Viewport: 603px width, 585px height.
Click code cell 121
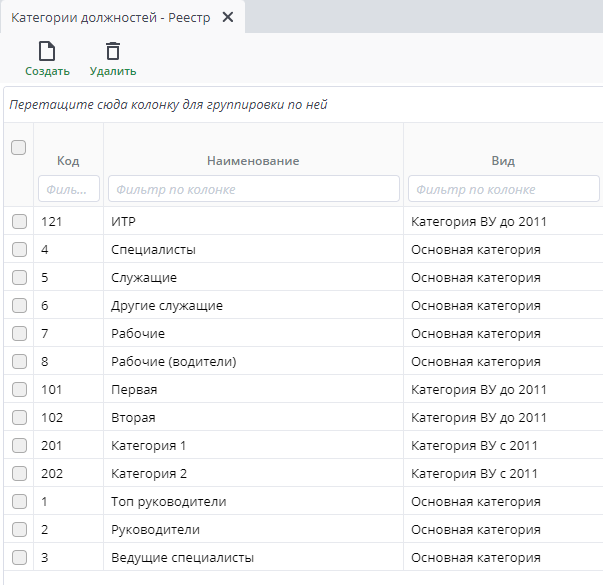tap(68, 222)
